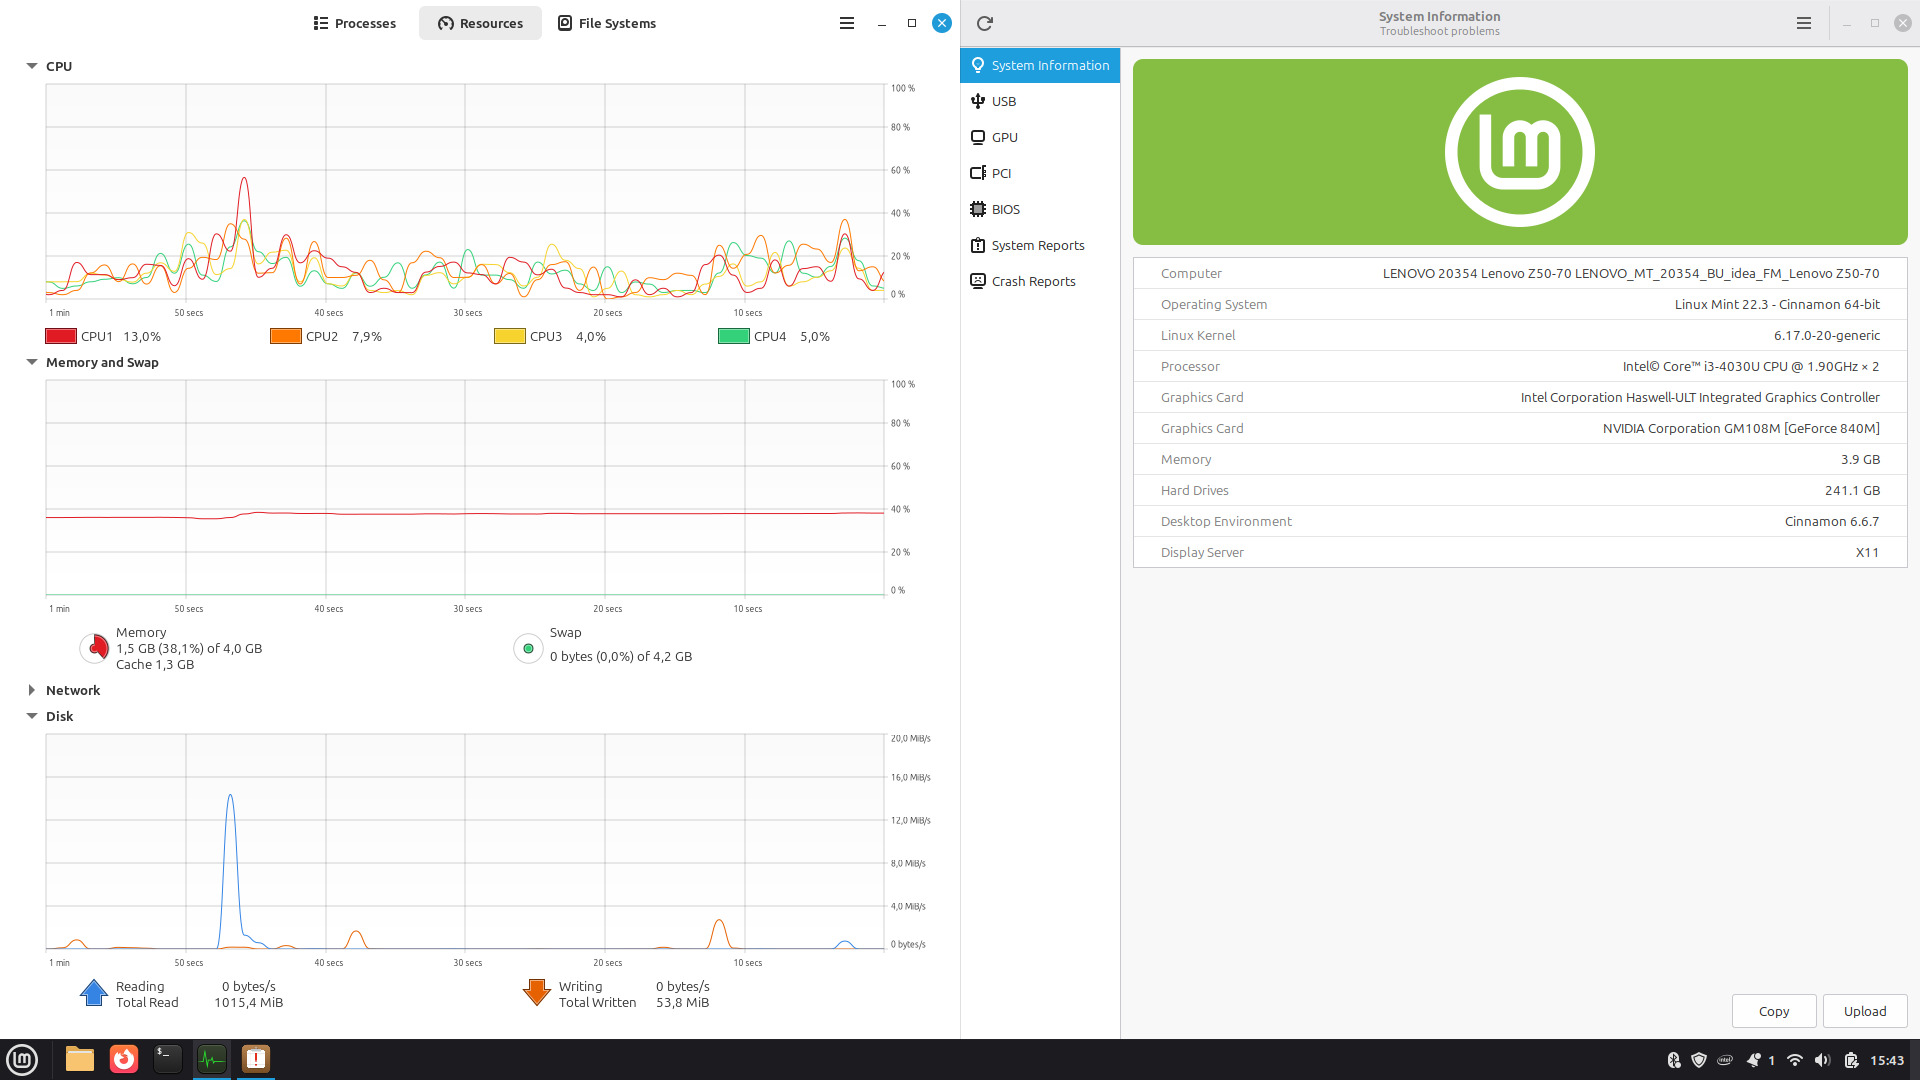Expand the Network section
The height and width of the screenshot is (1080, 1920).
pyautogui.click(x=32, y=690)
